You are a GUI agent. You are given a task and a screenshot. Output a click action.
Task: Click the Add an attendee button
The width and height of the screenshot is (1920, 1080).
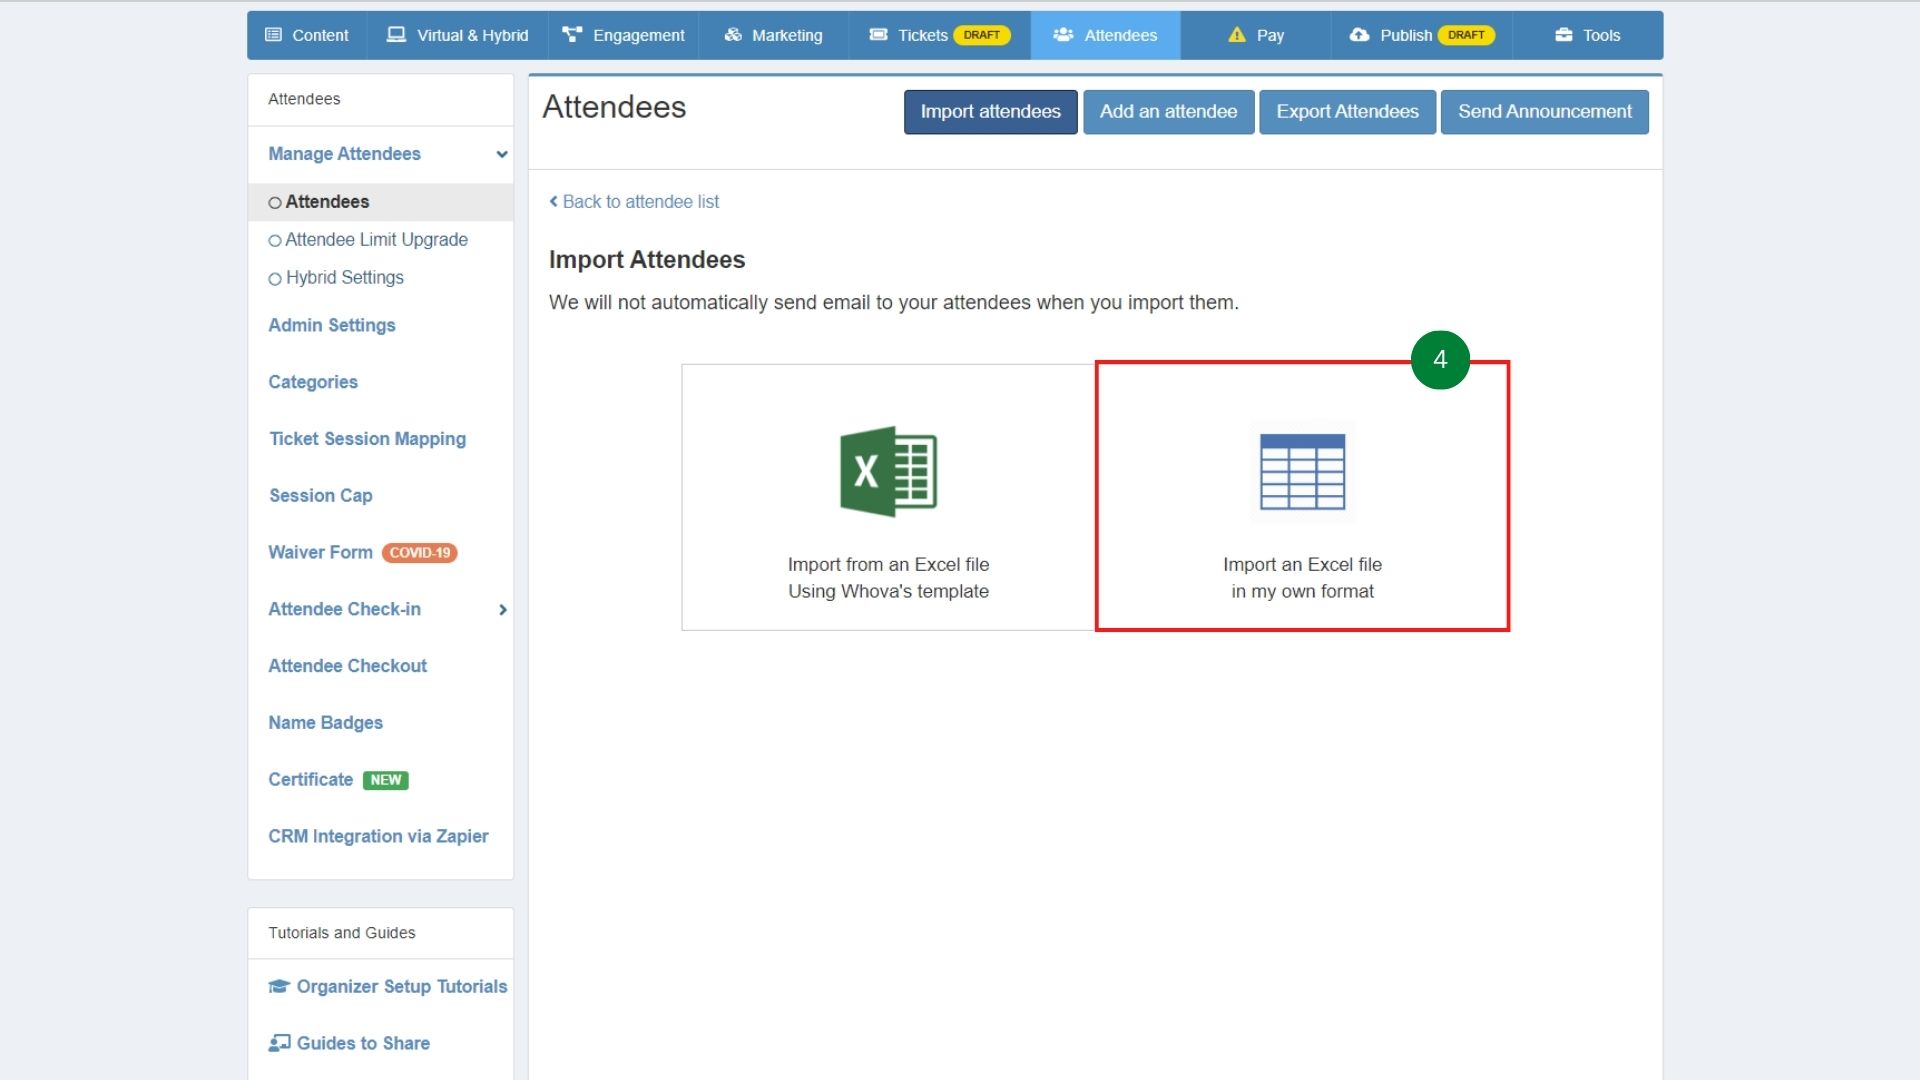pos(1168,112)
